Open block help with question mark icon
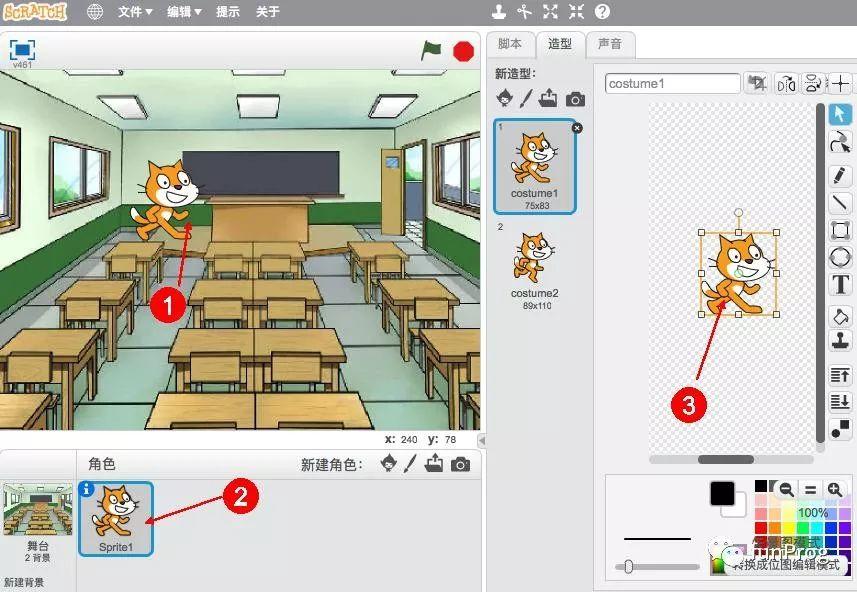The width and height of the screenshot is (857, 592). [602, 11]
